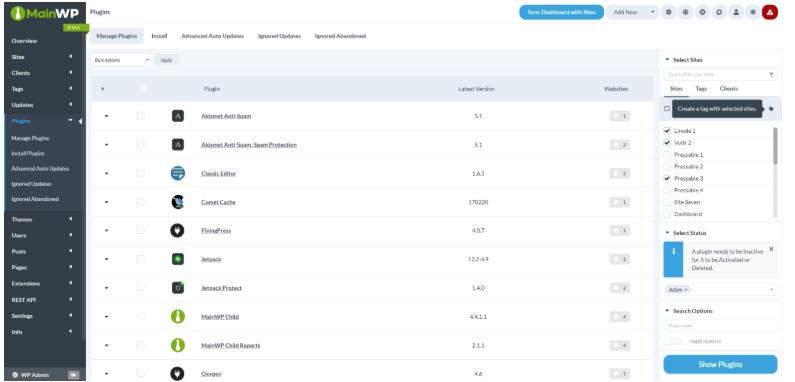Switch to the Install tab
The image size is (795, 382).
point(159,36)
